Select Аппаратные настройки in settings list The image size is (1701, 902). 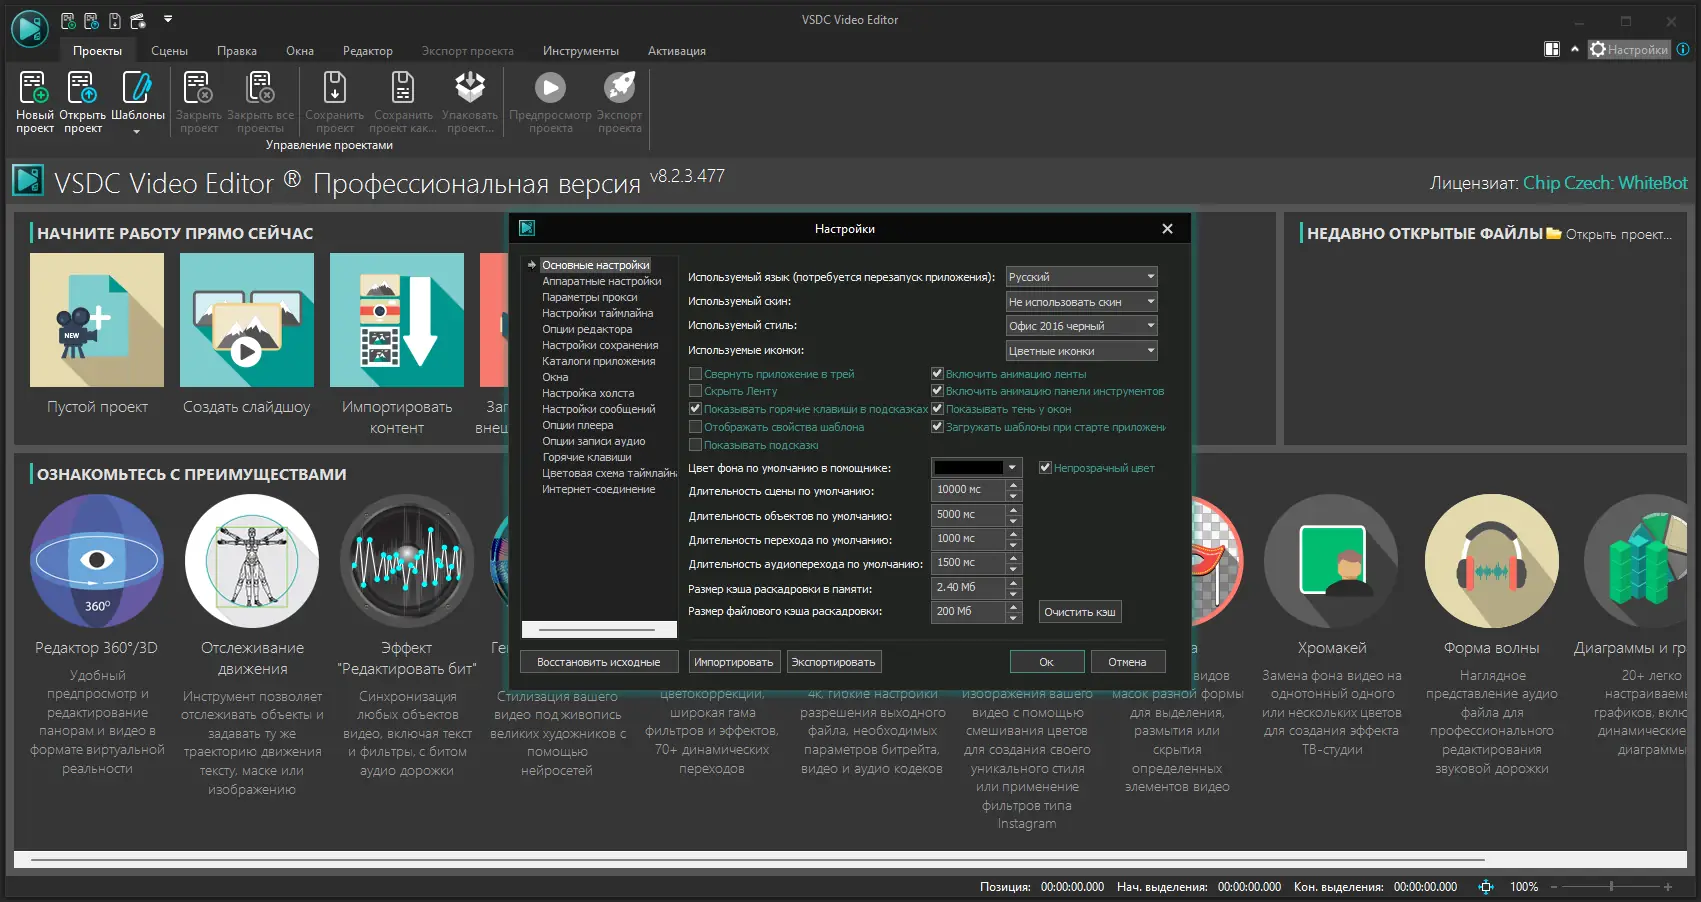[x=602, y=281]
